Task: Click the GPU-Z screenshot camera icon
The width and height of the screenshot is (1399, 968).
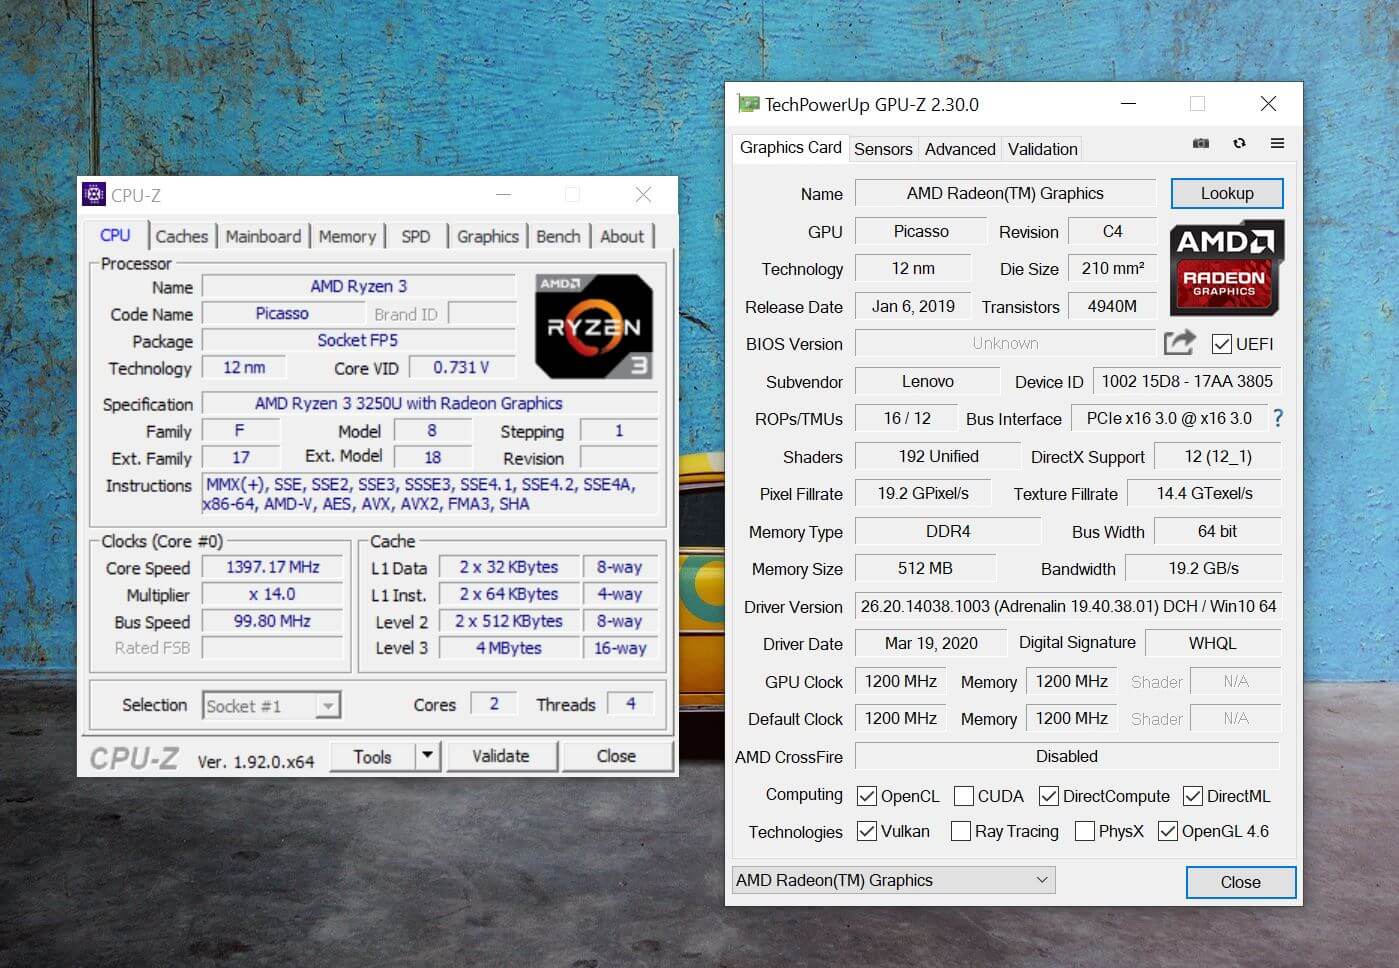Action: [x=1201, y=143]
